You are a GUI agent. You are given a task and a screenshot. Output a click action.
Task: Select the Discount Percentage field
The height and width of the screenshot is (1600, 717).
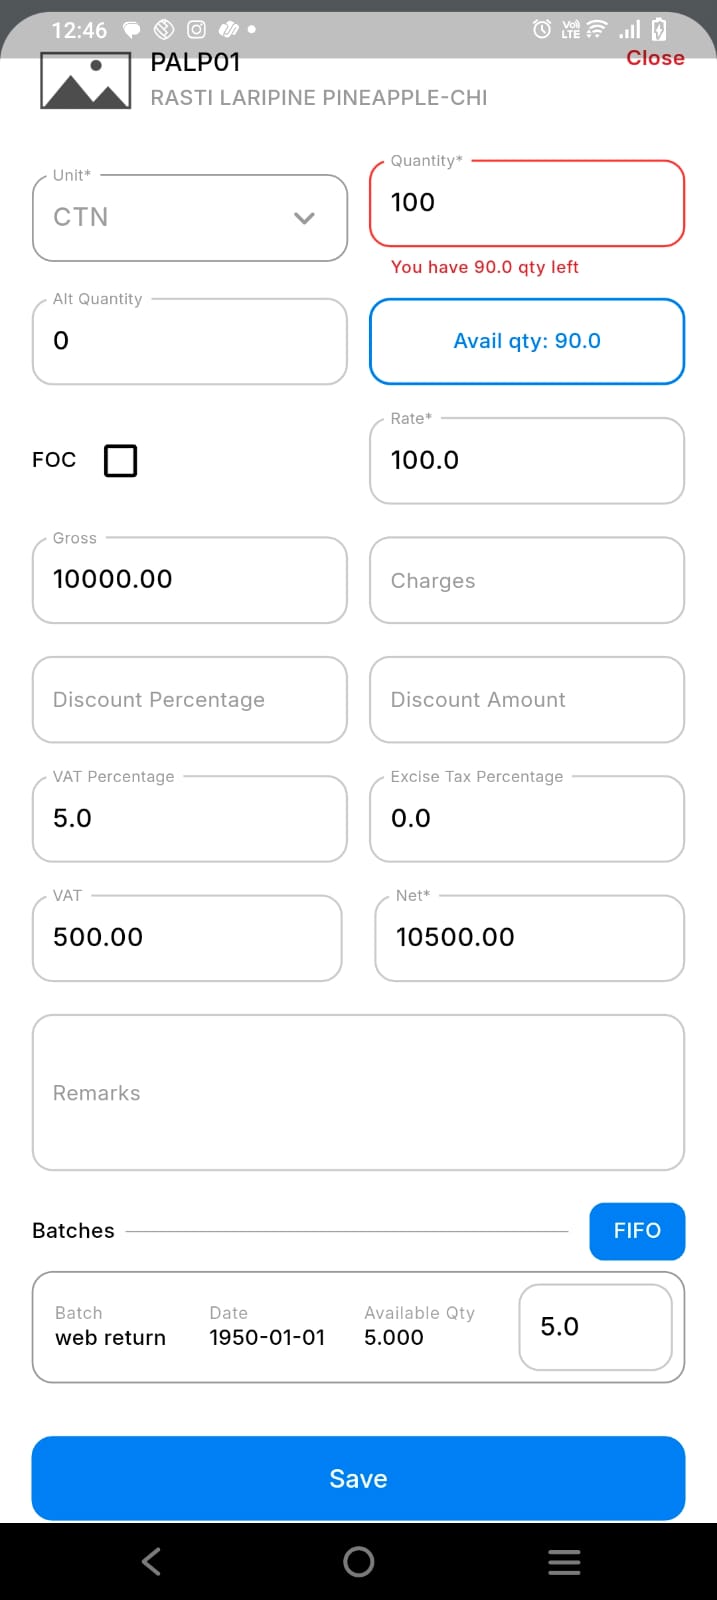tap(190, 700)
